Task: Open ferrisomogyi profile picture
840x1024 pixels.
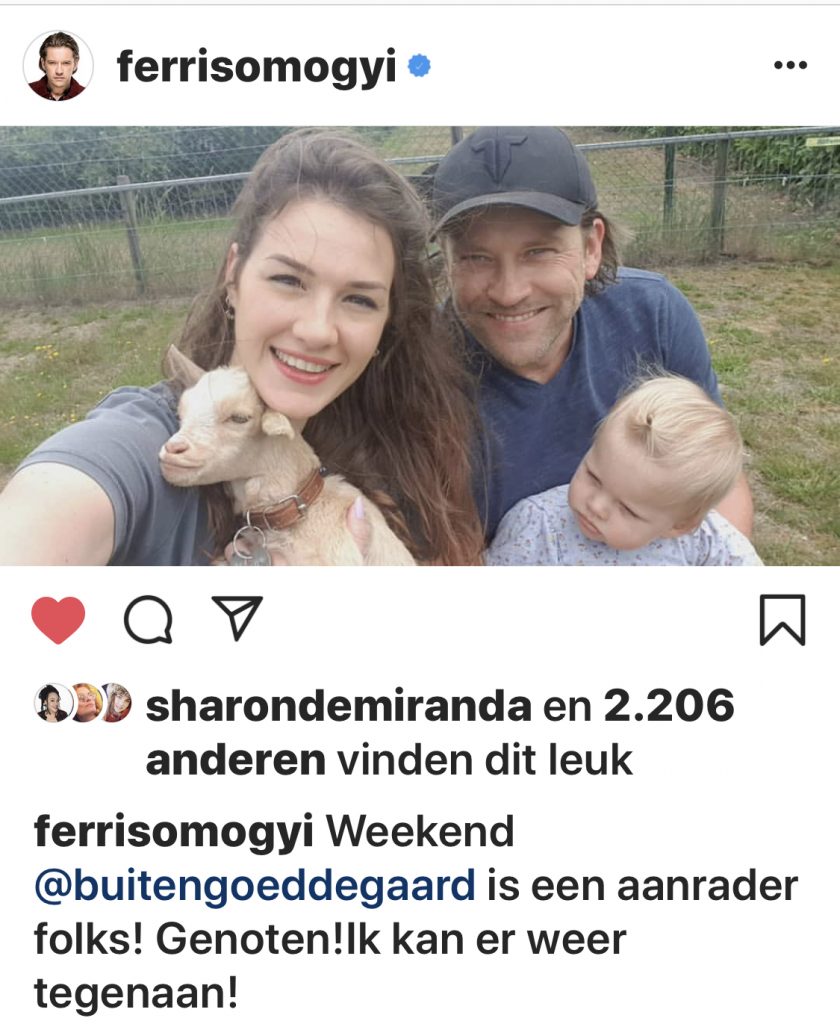Action: pos(58,65)
